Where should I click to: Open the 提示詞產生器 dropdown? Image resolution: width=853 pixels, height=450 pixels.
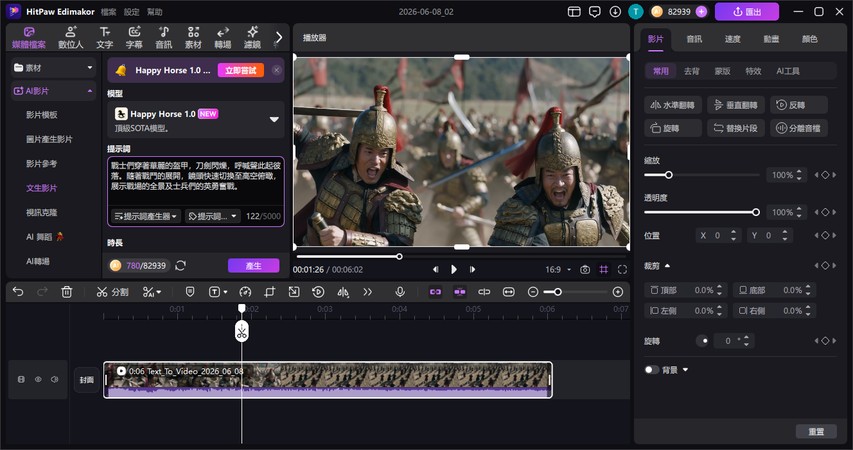click(x=146, y=216)
